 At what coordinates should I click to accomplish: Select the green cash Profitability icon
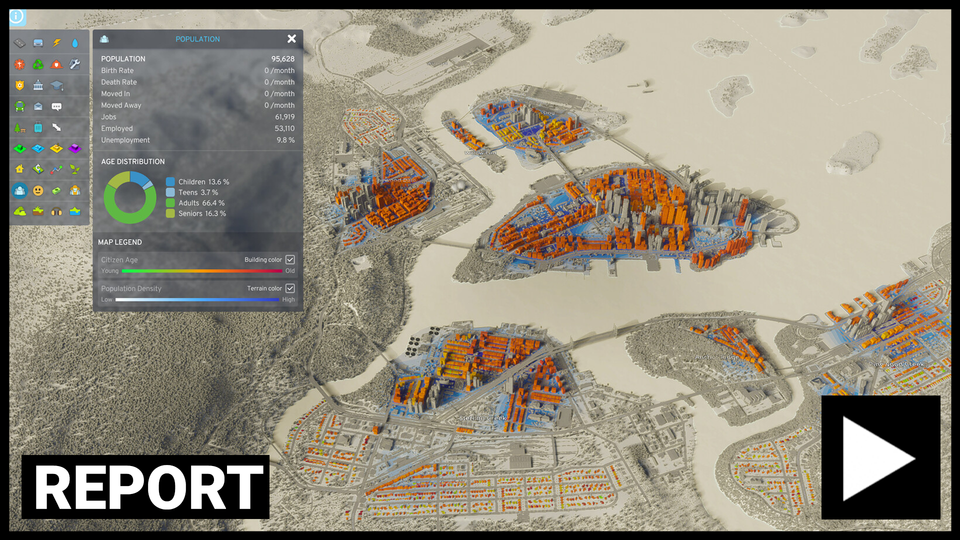point(56,190)
